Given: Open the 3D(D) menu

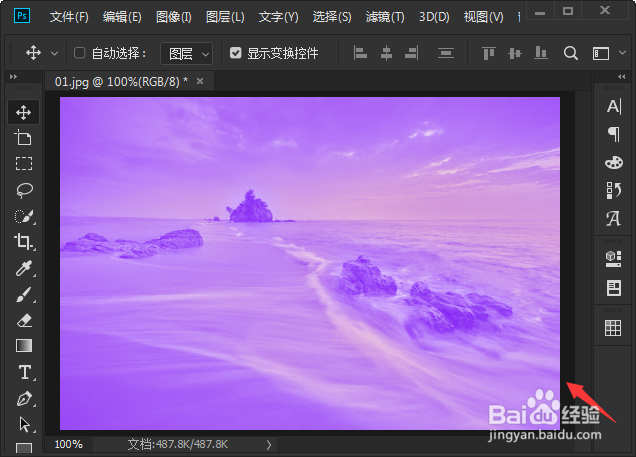Looking at the screenshot, I should pos(434,17).
